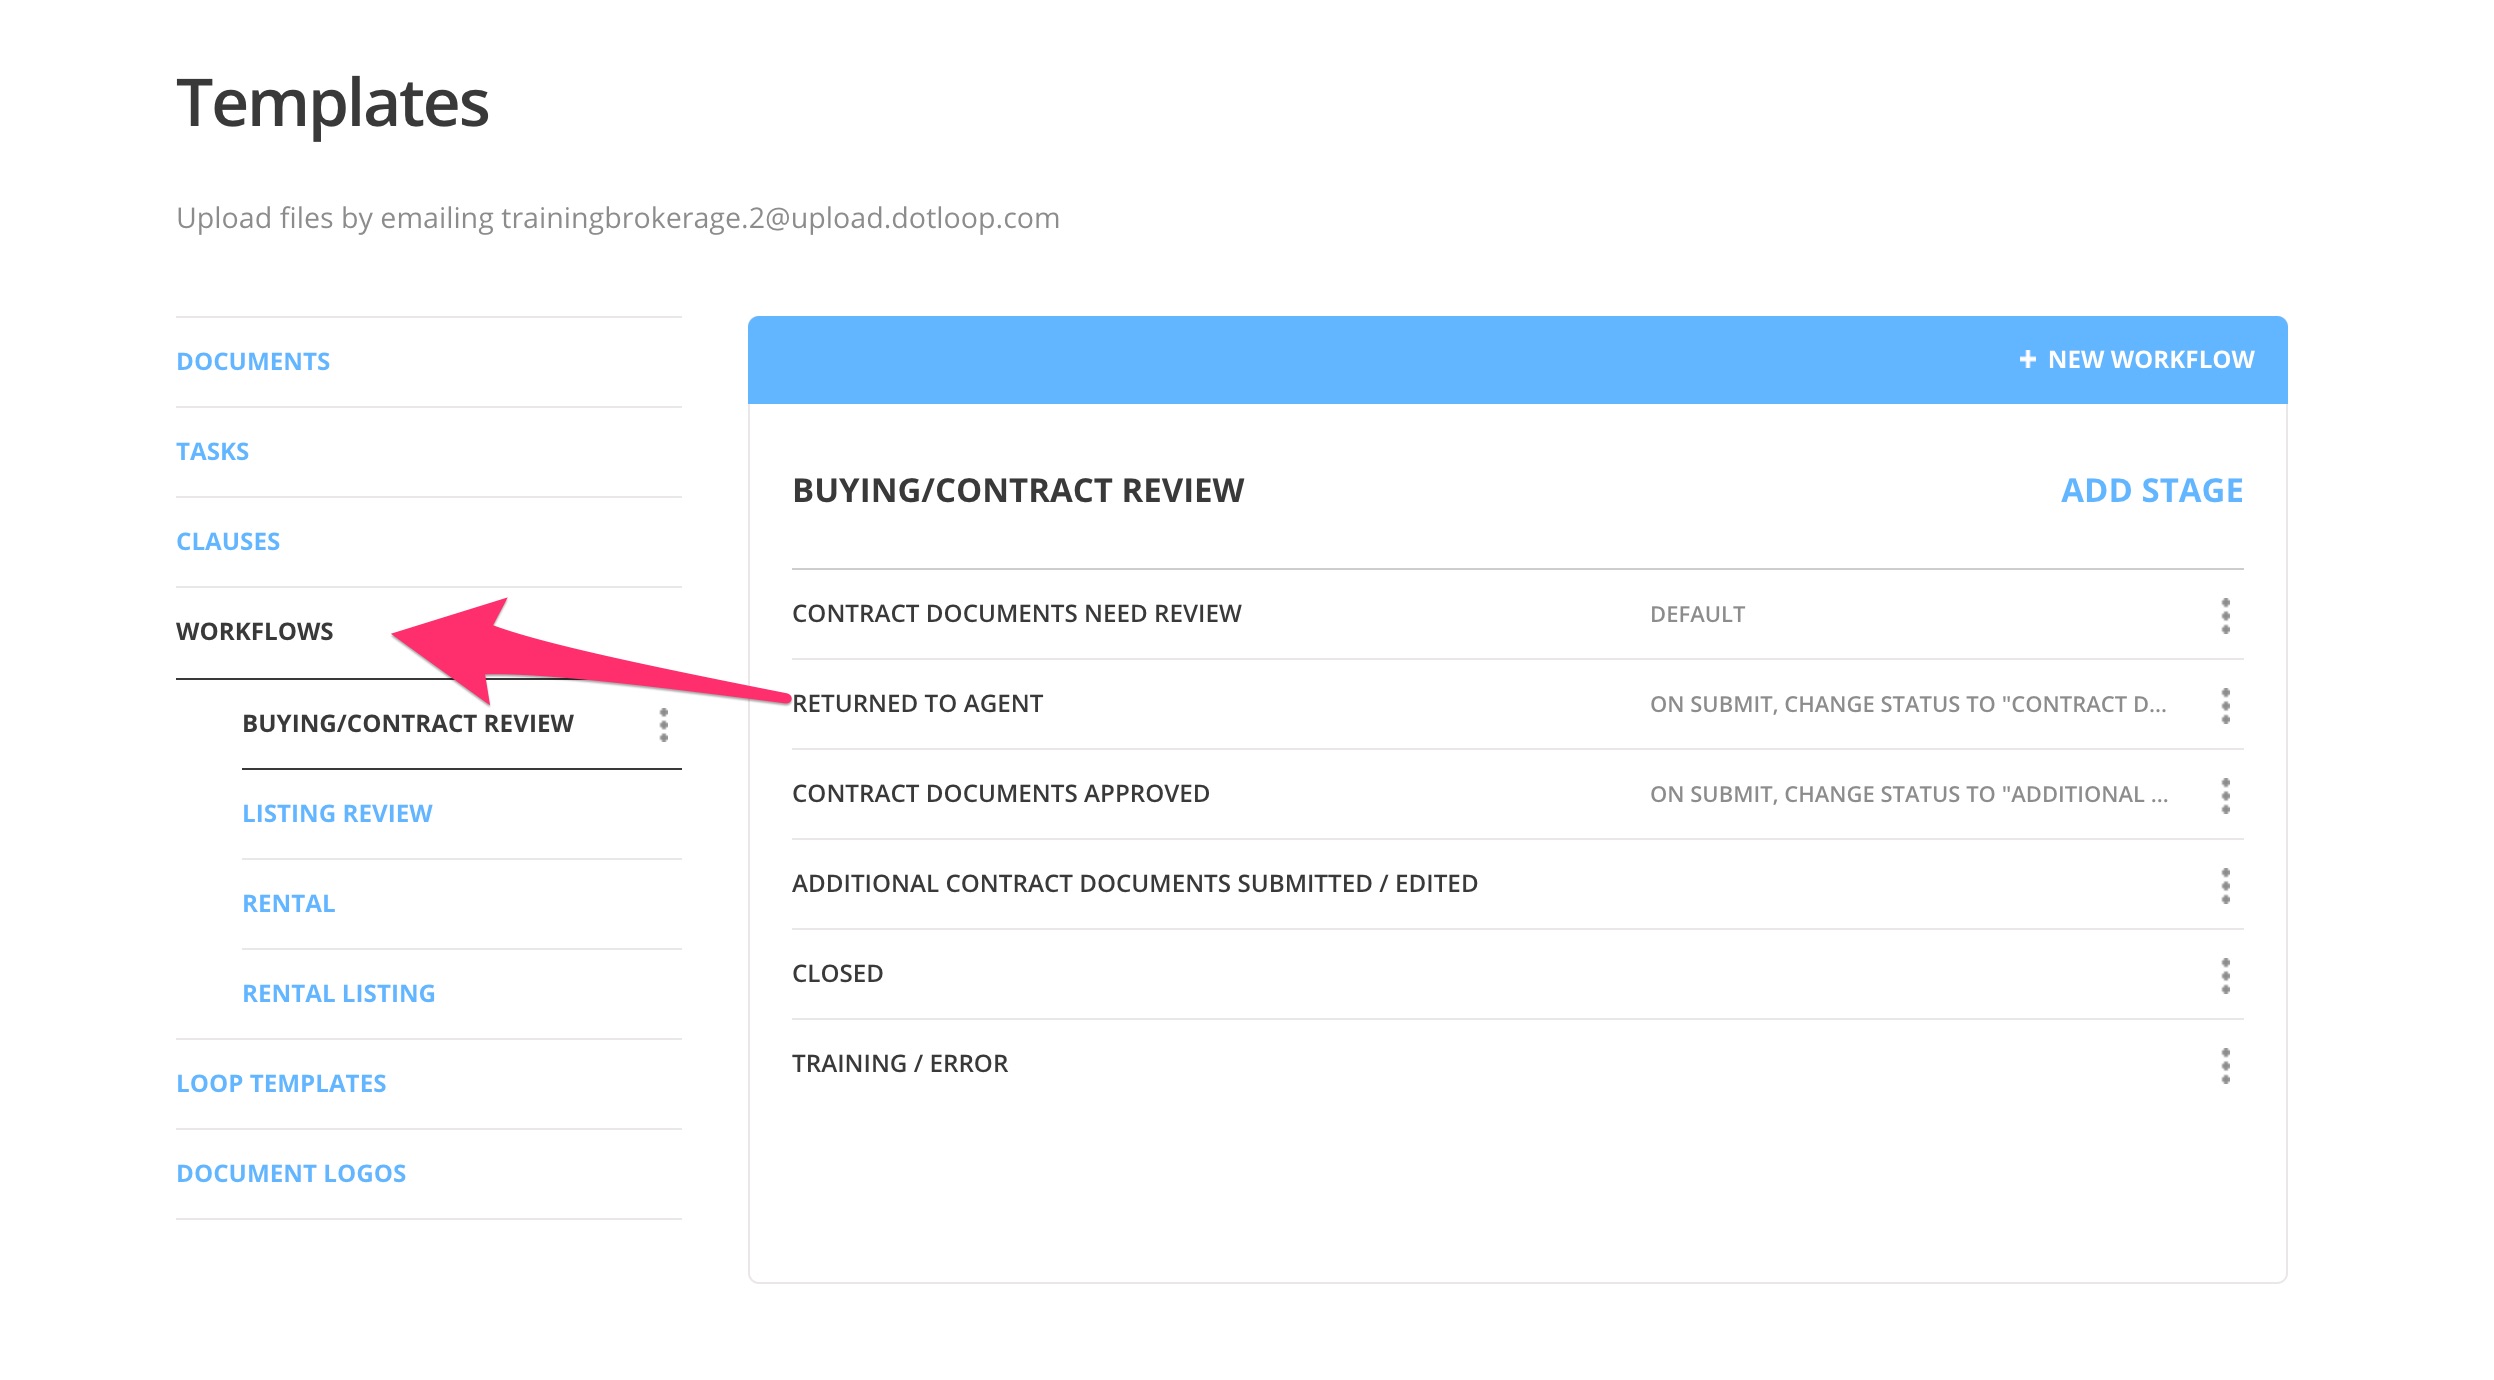Screen dimensions: 2494x1380
Task: Open options menu next to BUYING/CONTRACT REVIEW workflow
Action: (665, 725)
